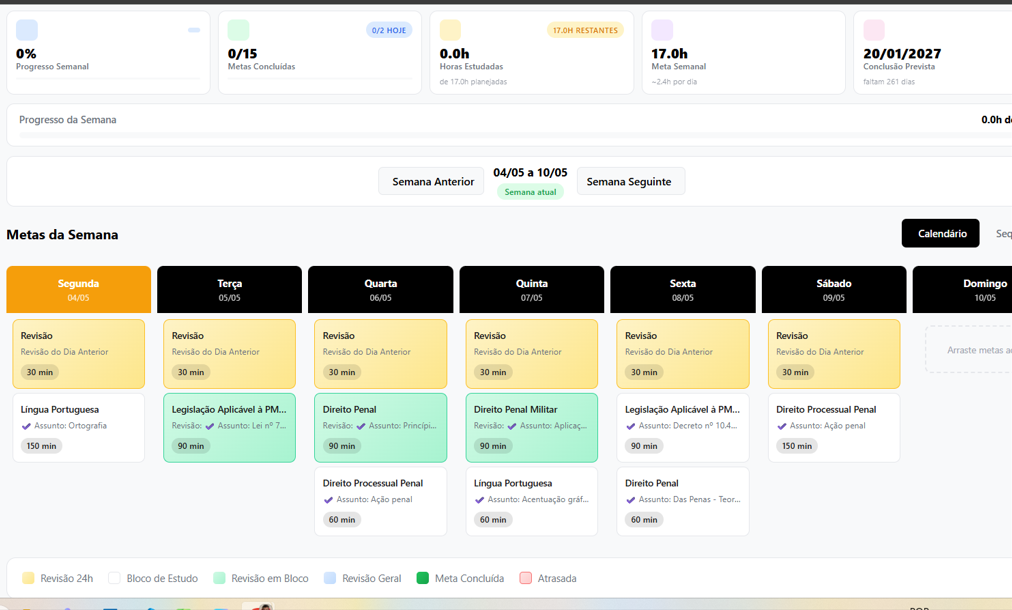Click the 04/05 a 10/05 week range
Viewport: 1012px width, 610px height.
530,172
